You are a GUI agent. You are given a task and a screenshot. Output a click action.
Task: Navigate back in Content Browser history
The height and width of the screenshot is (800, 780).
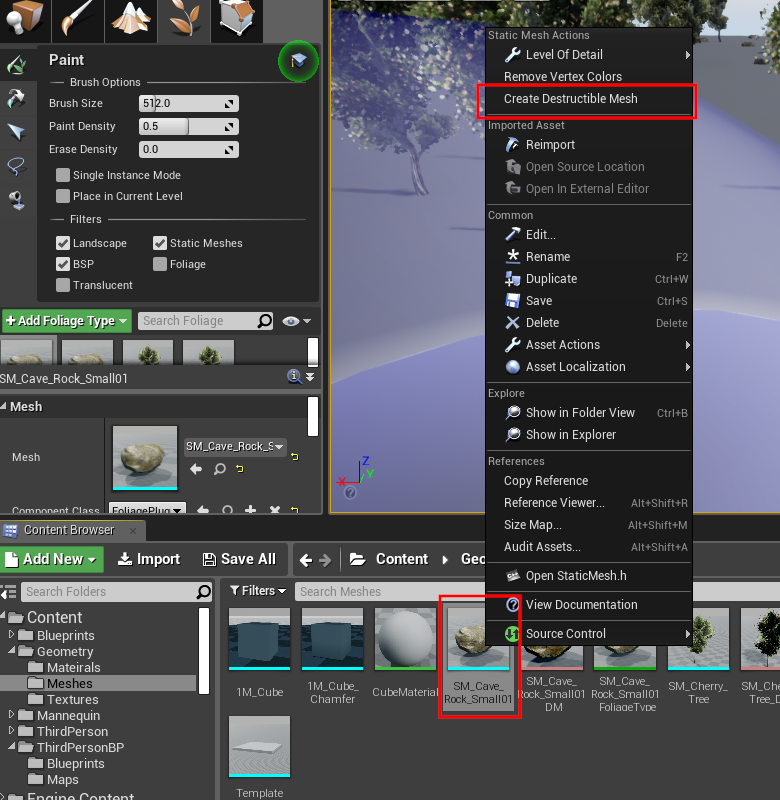tap(306, 560)
